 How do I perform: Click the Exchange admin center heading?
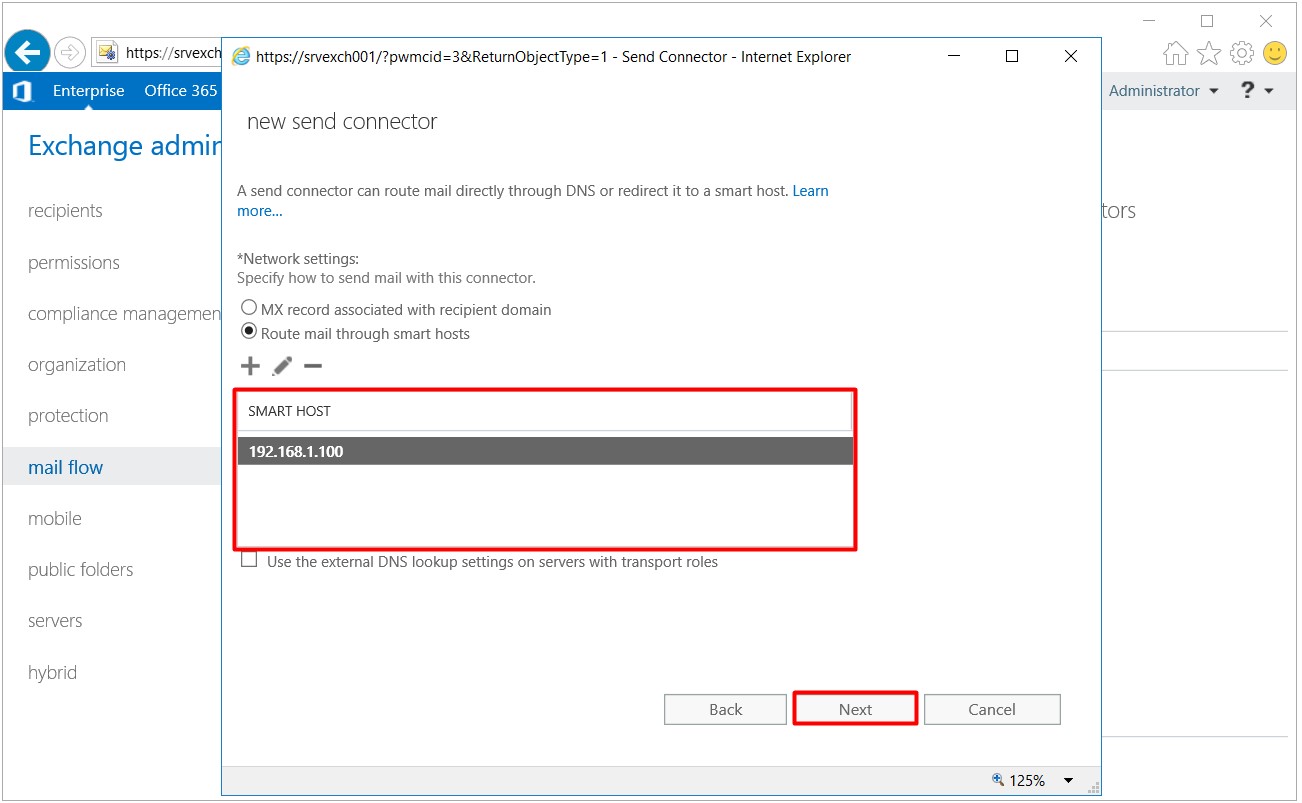pyautogui.click(x=124, y=146)
